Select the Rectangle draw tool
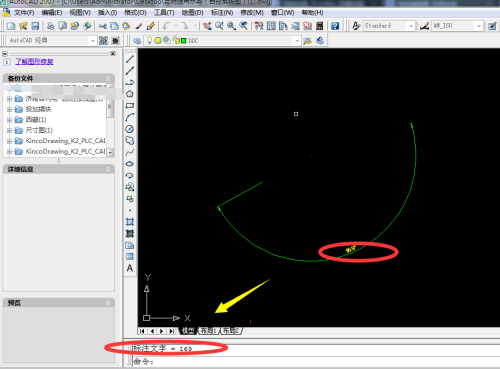 (130, 106)
